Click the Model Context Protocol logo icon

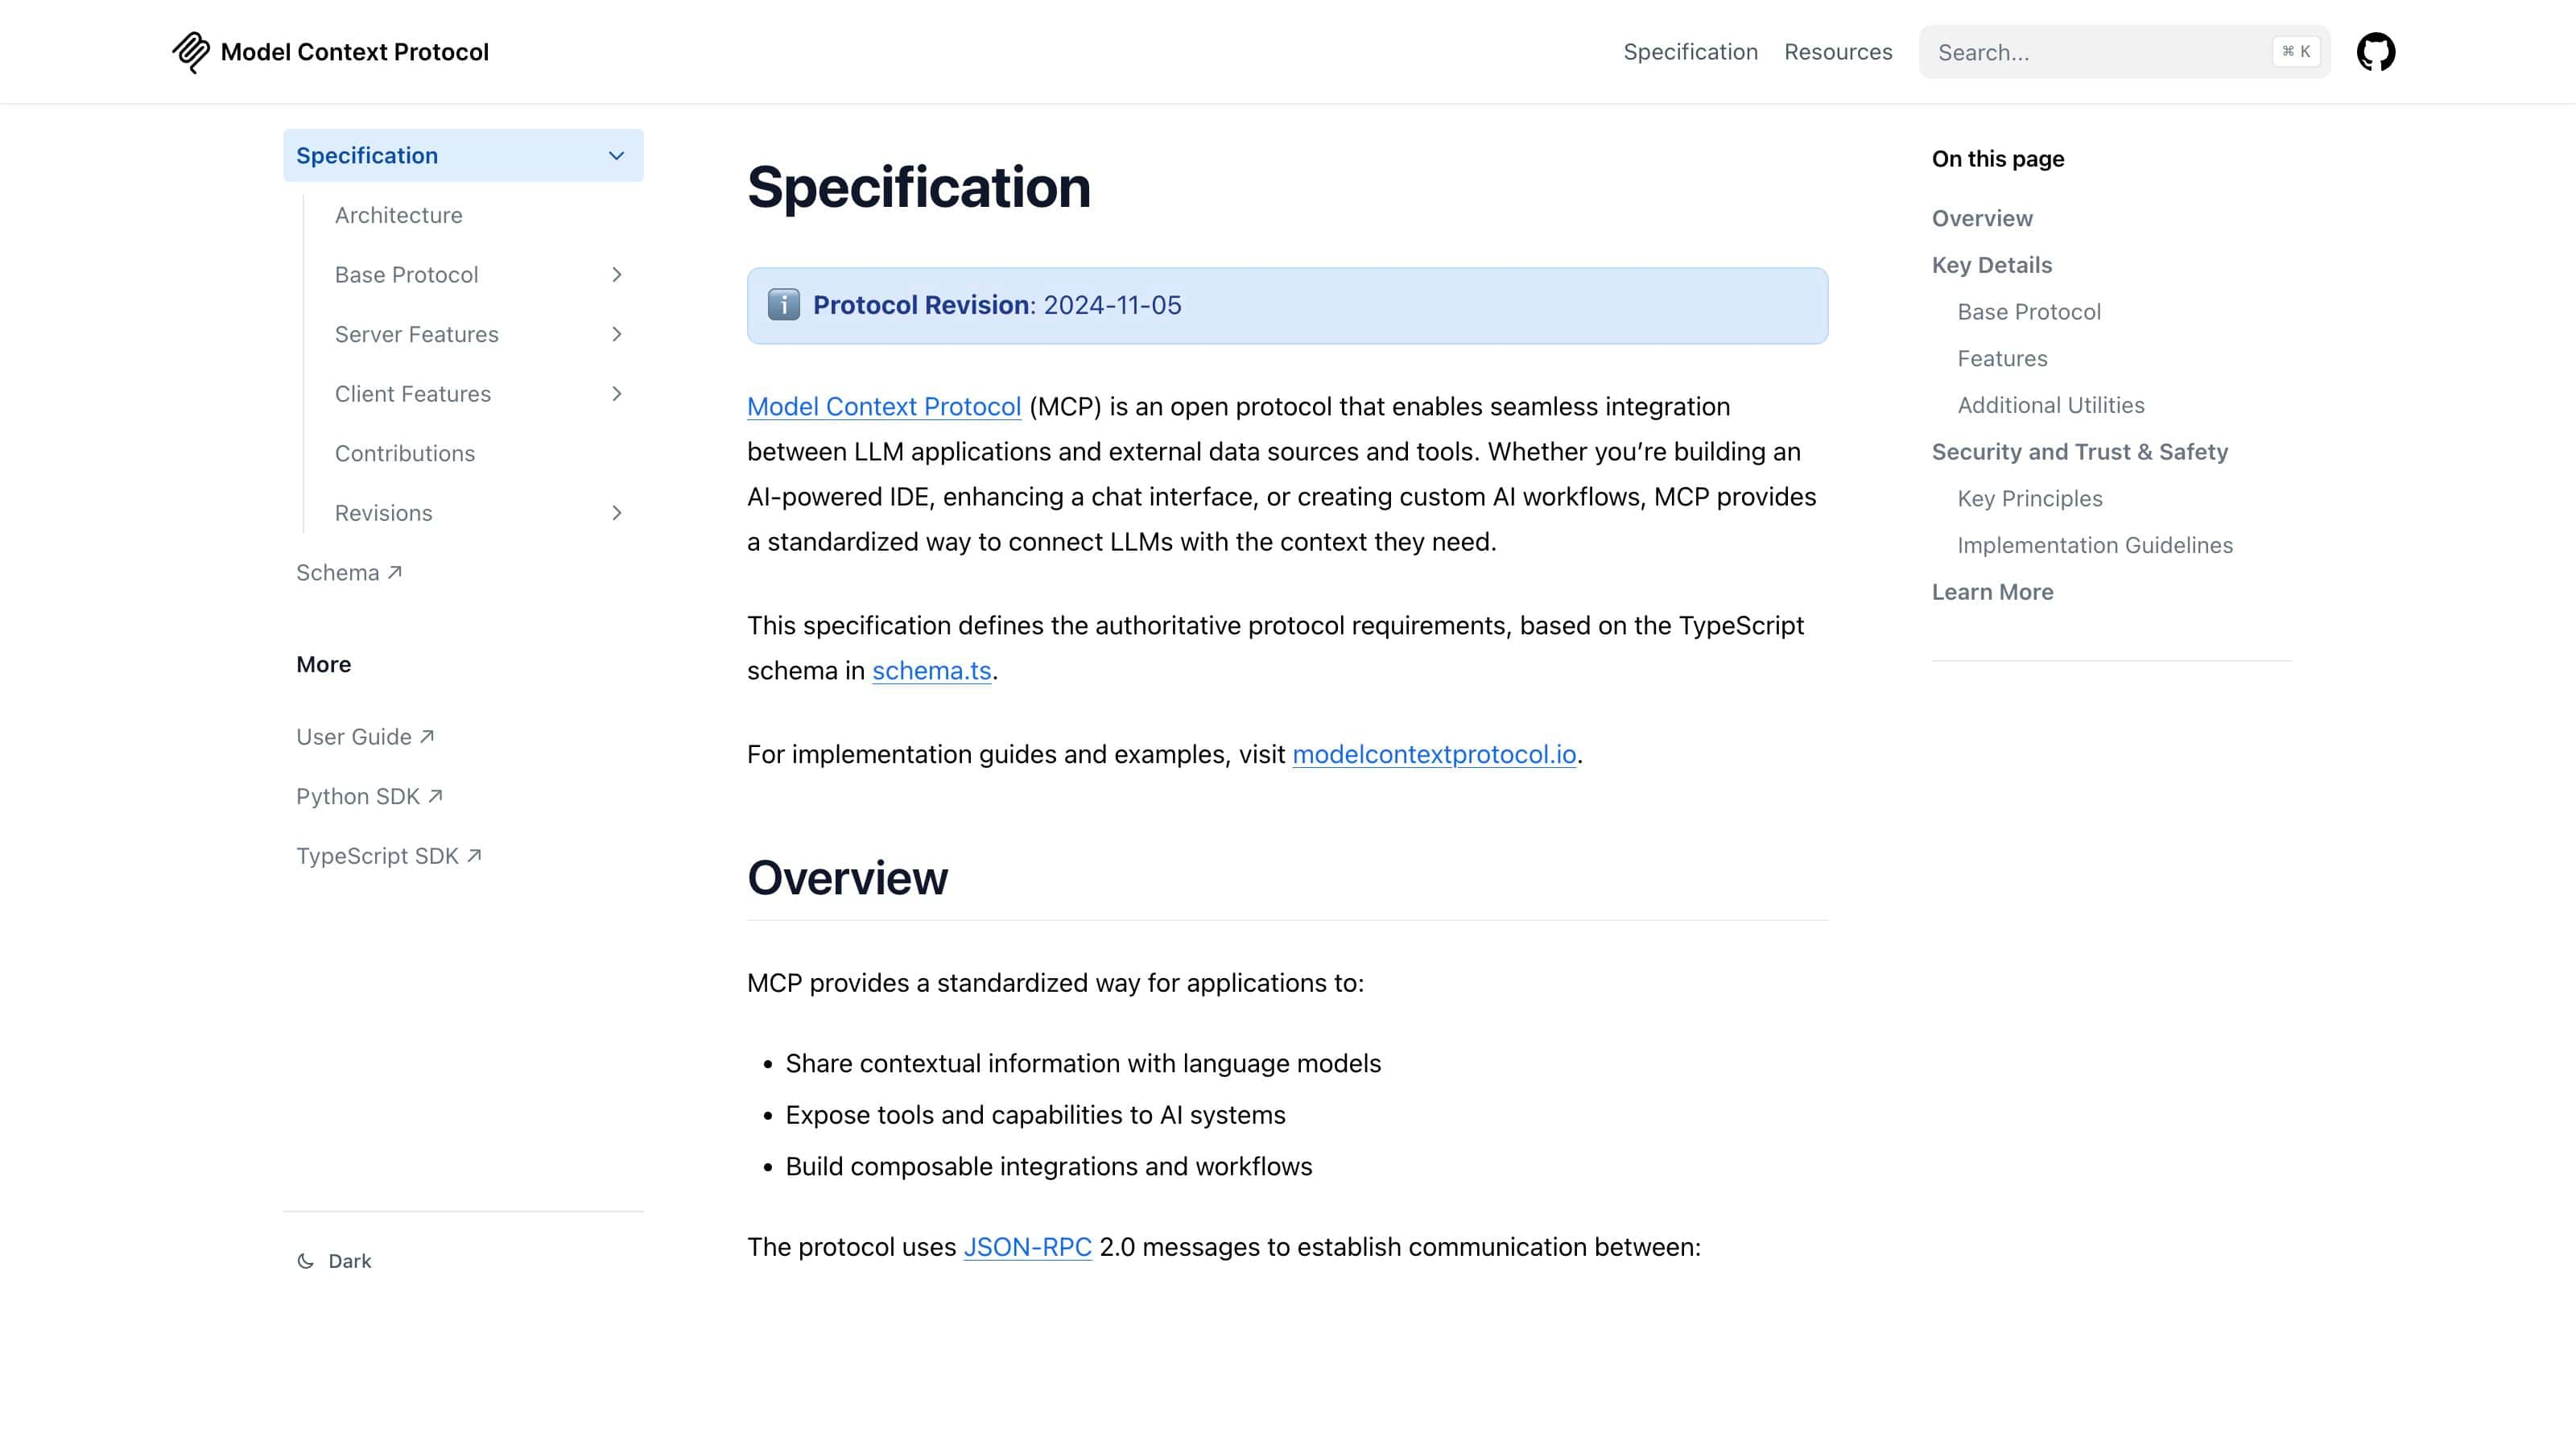[190, 52]
